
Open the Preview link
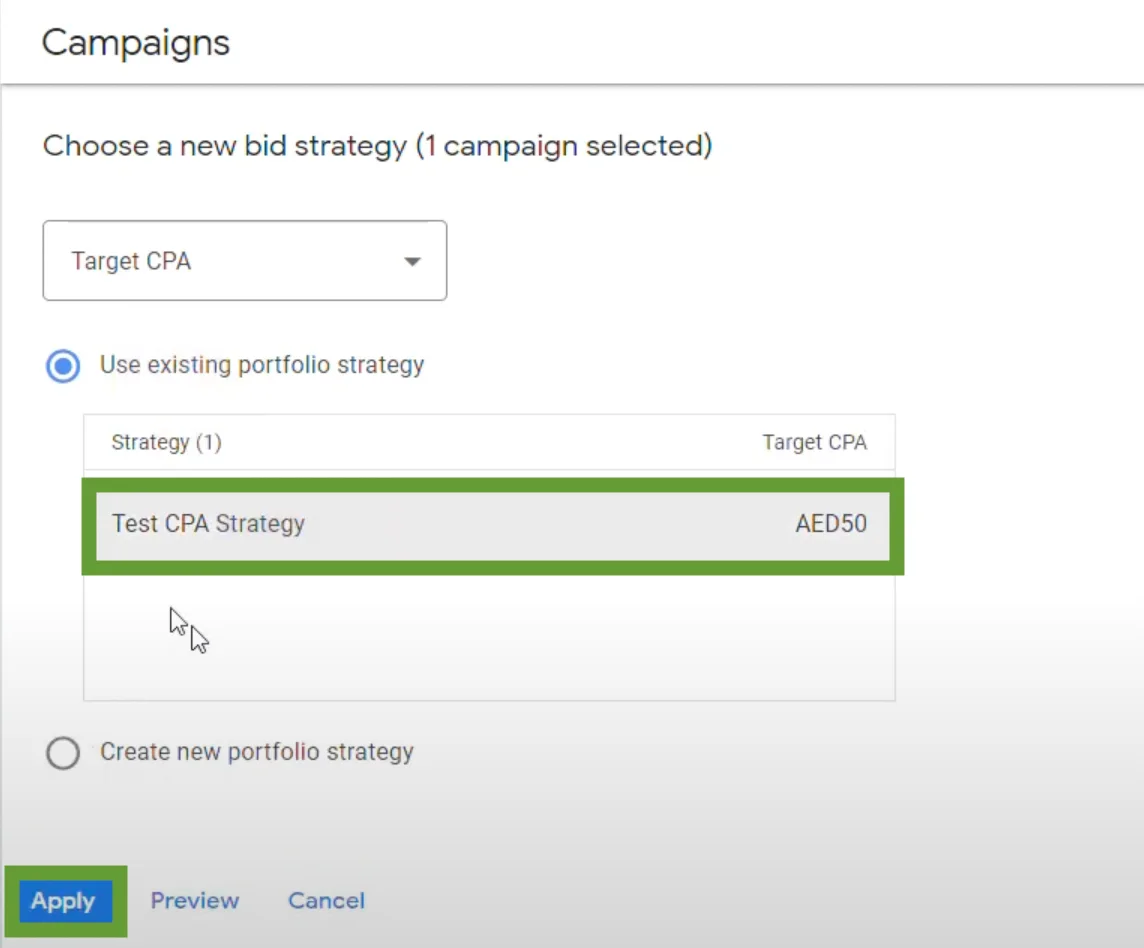(x=195, y=901)
